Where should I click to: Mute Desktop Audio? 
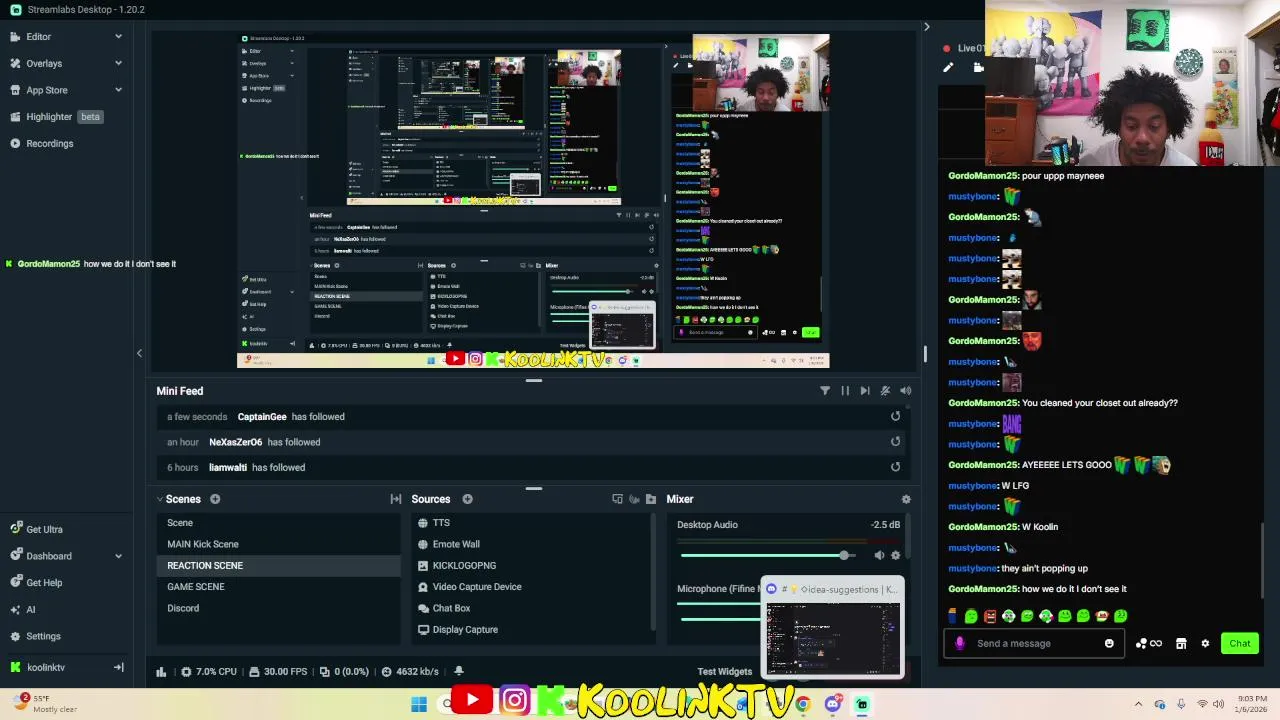(879, 555)
